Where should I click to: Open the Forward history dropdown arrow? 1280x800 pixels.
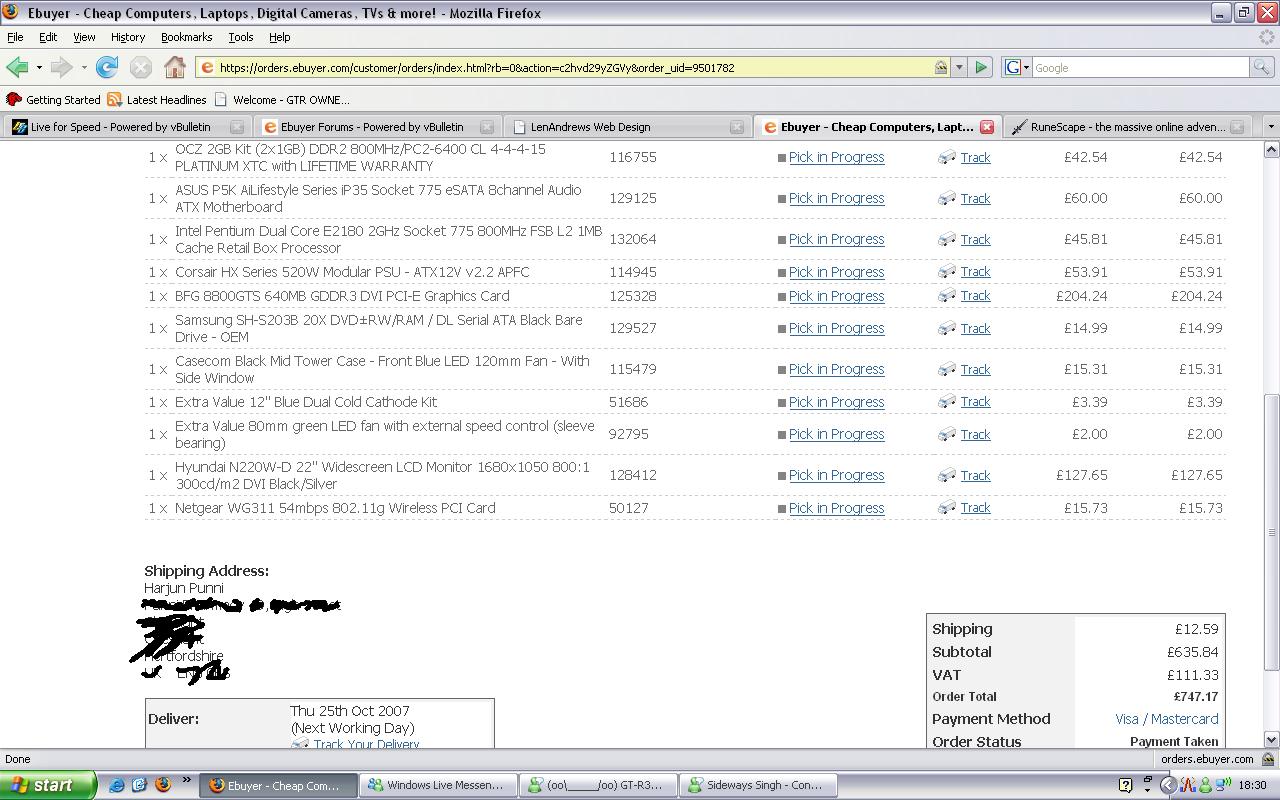[x=84, y=67]
